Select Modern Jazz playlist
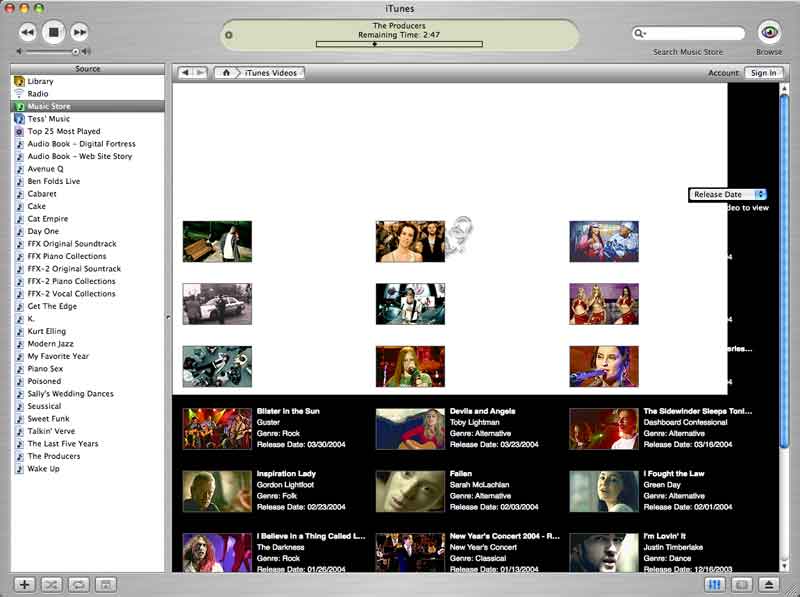 coord(88,344)
